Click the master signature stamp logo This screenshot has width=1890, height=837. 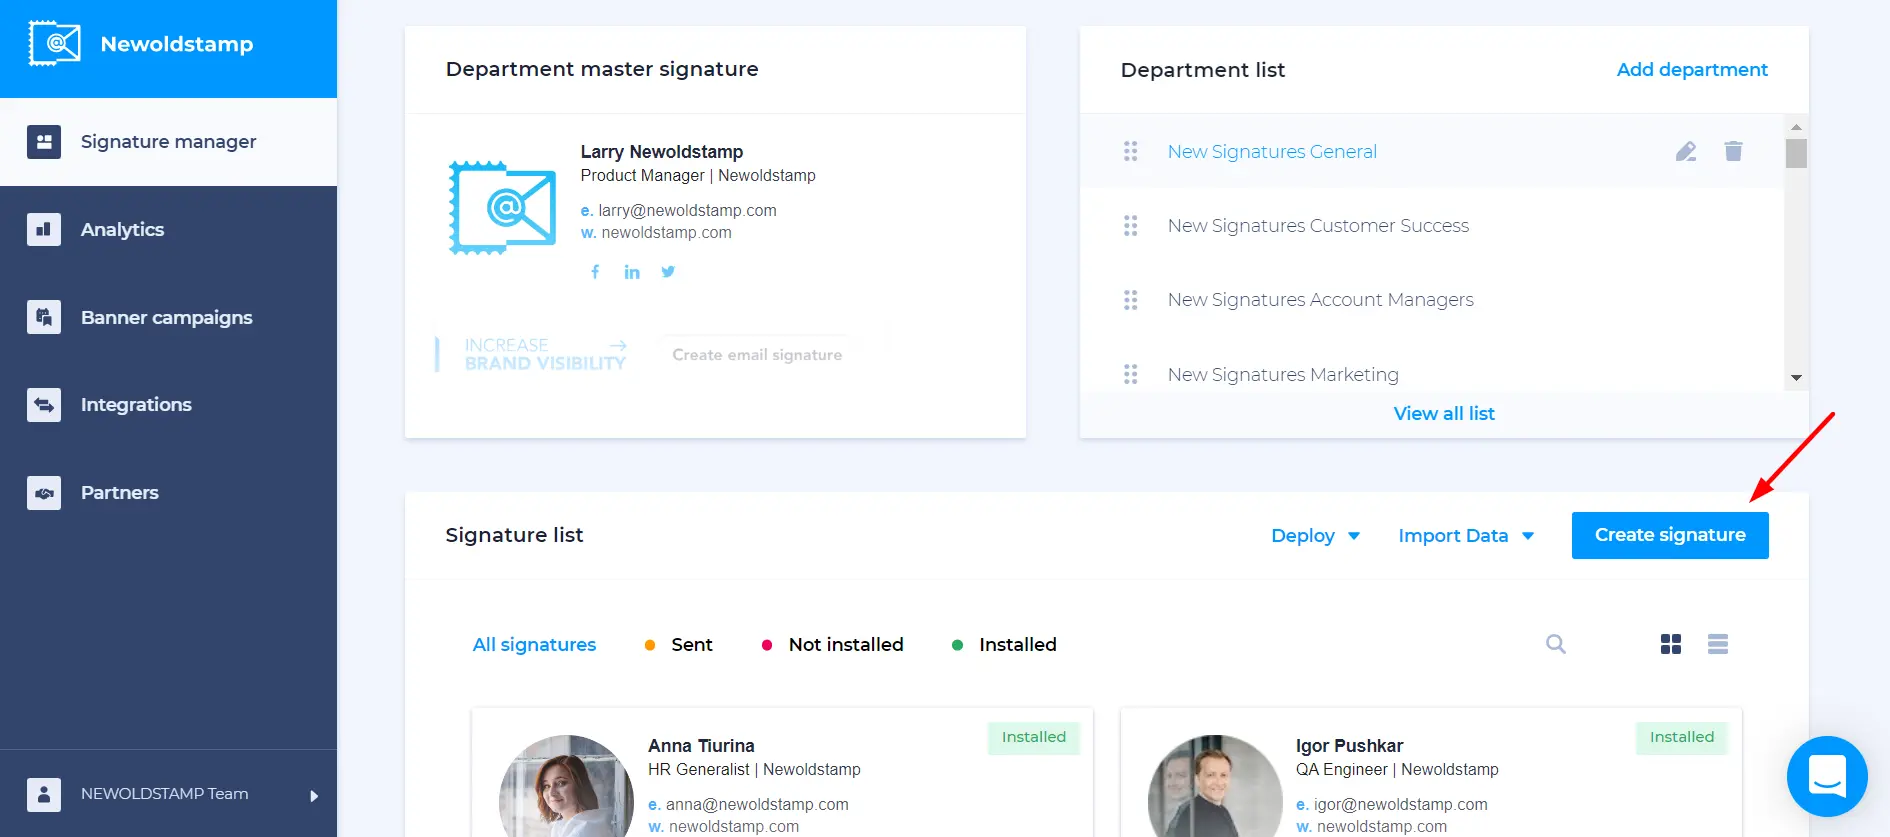[x=502, y=208]
